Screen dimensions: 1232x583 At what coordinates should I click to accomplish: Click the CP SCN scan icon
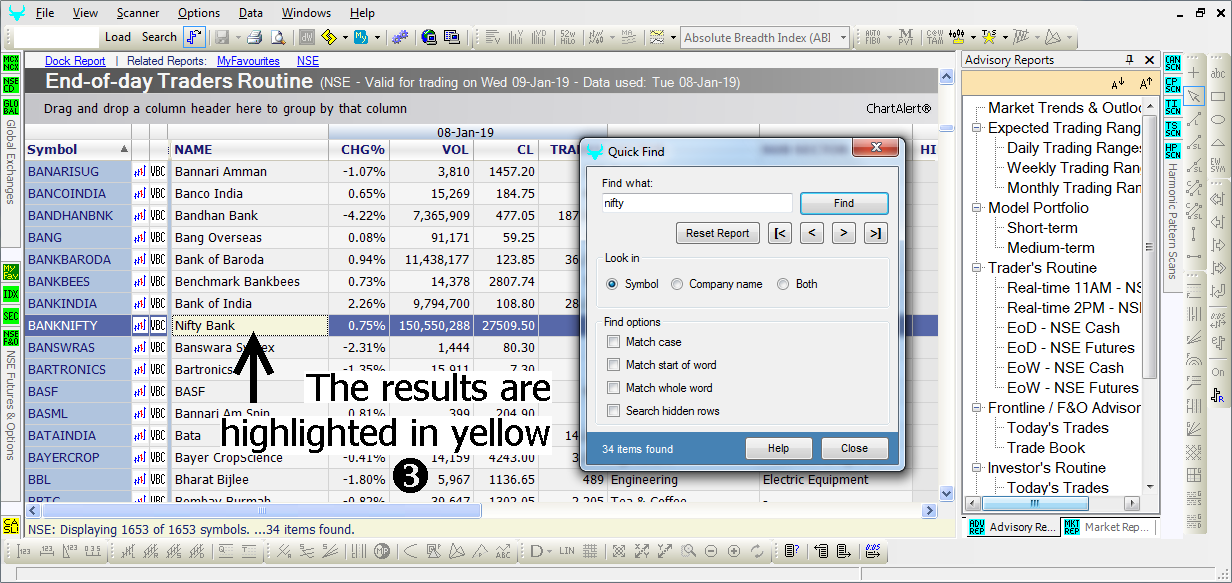coord(1173,85)
